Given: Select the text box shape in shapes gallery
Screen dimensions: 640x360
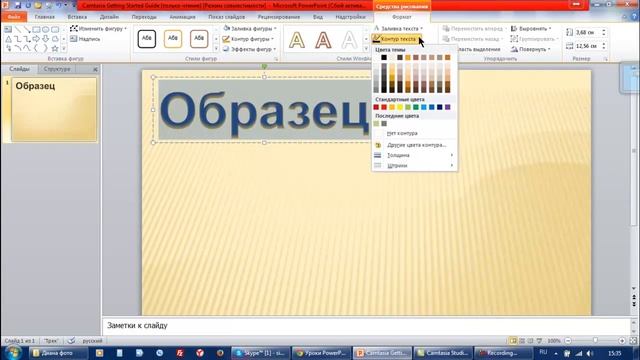Looking at the screenshot, I should tap(8, 29).
